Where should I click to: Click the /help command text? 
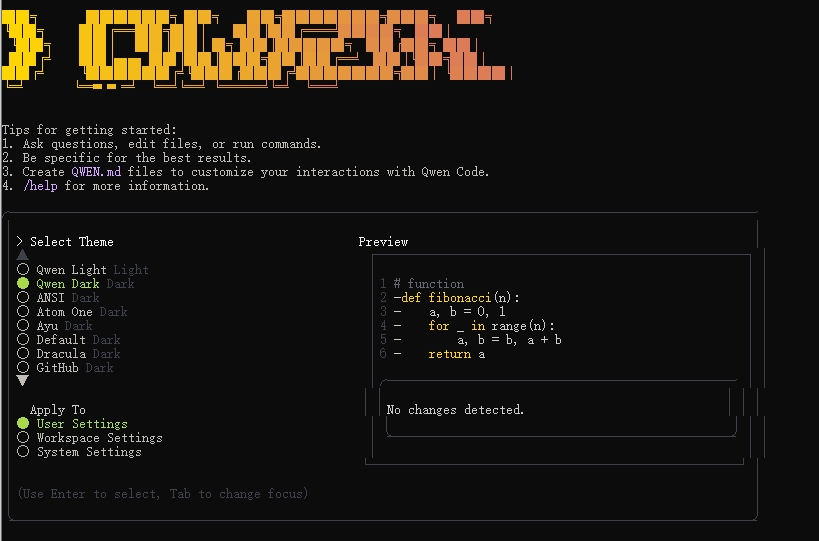pos(40,186)
